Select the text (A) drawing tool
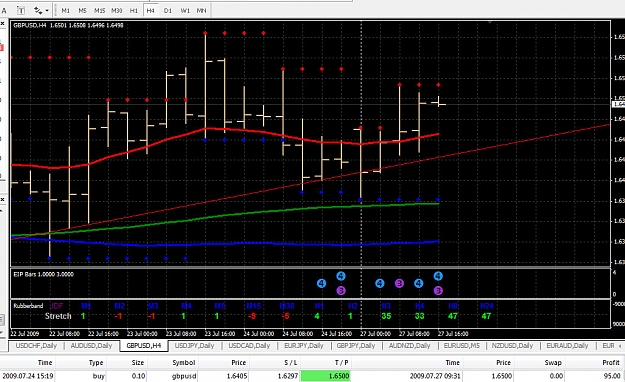Screen dimensions: 625x382 [x=4, y=10]
